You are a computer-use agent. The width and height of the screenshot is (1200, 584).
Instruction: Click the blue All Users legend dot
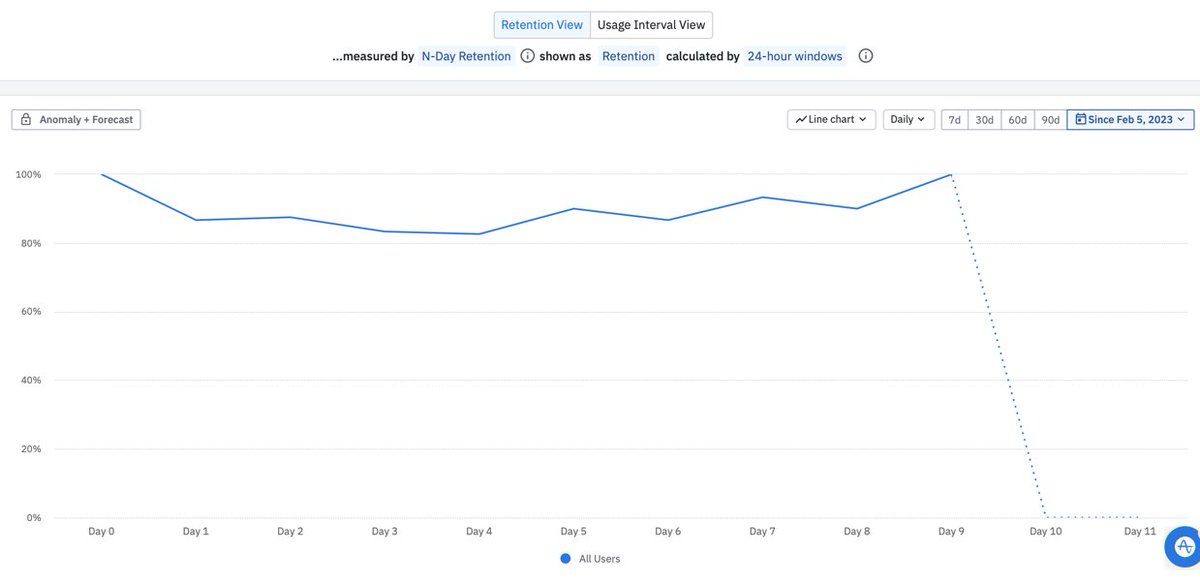click(565, 558)
